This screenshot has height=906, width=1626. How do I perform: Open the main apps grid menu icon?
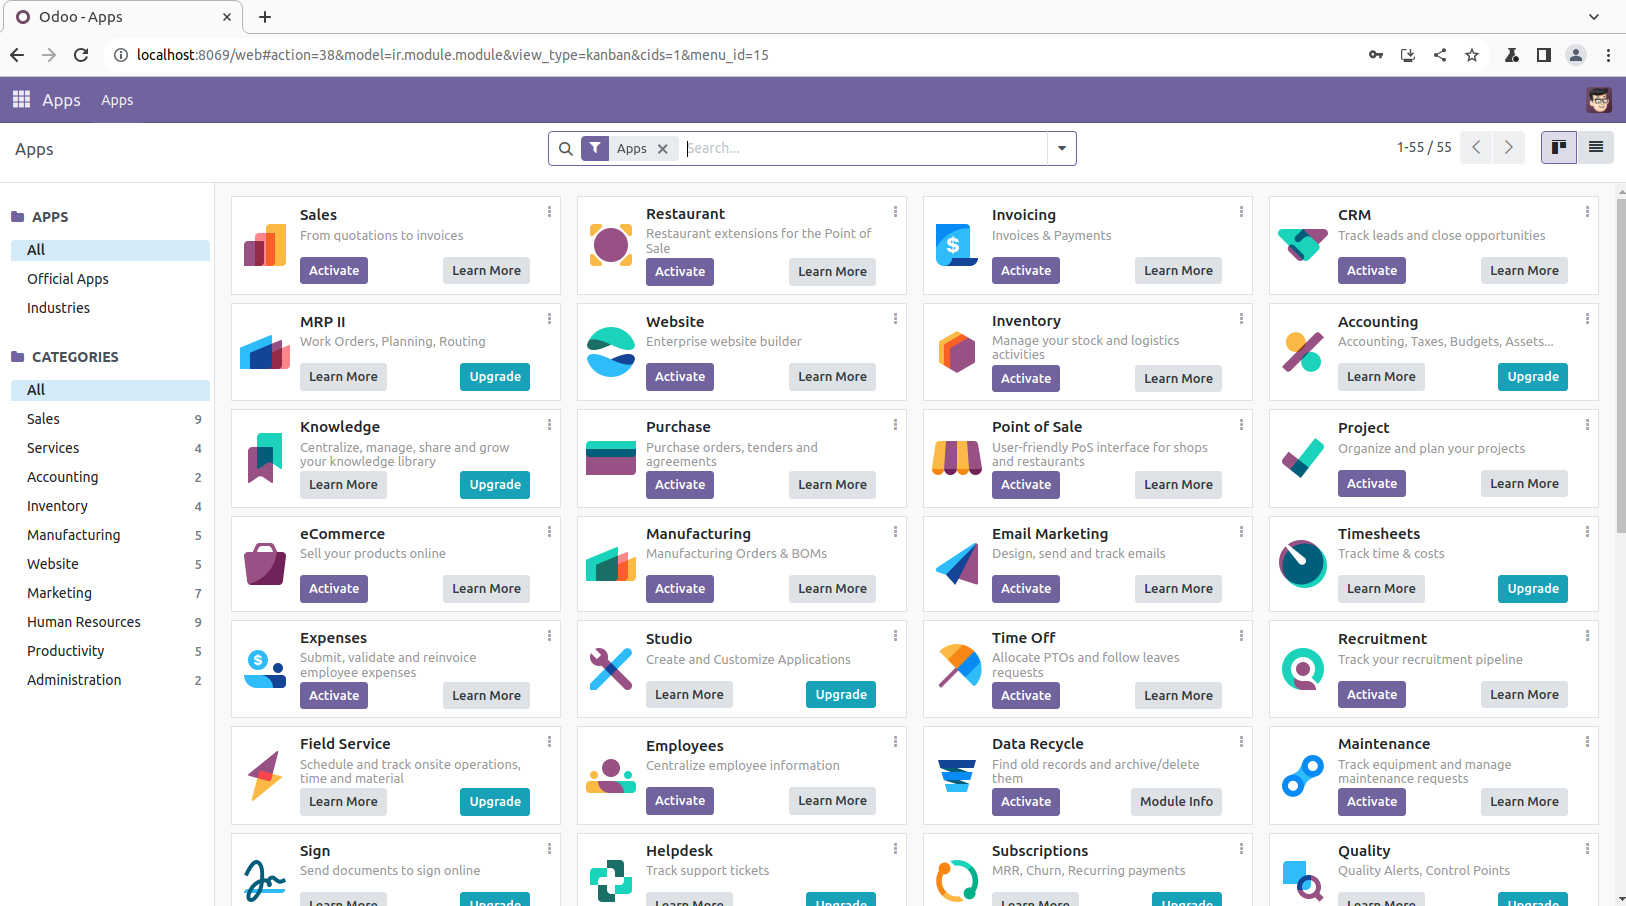tap(21, 99)
